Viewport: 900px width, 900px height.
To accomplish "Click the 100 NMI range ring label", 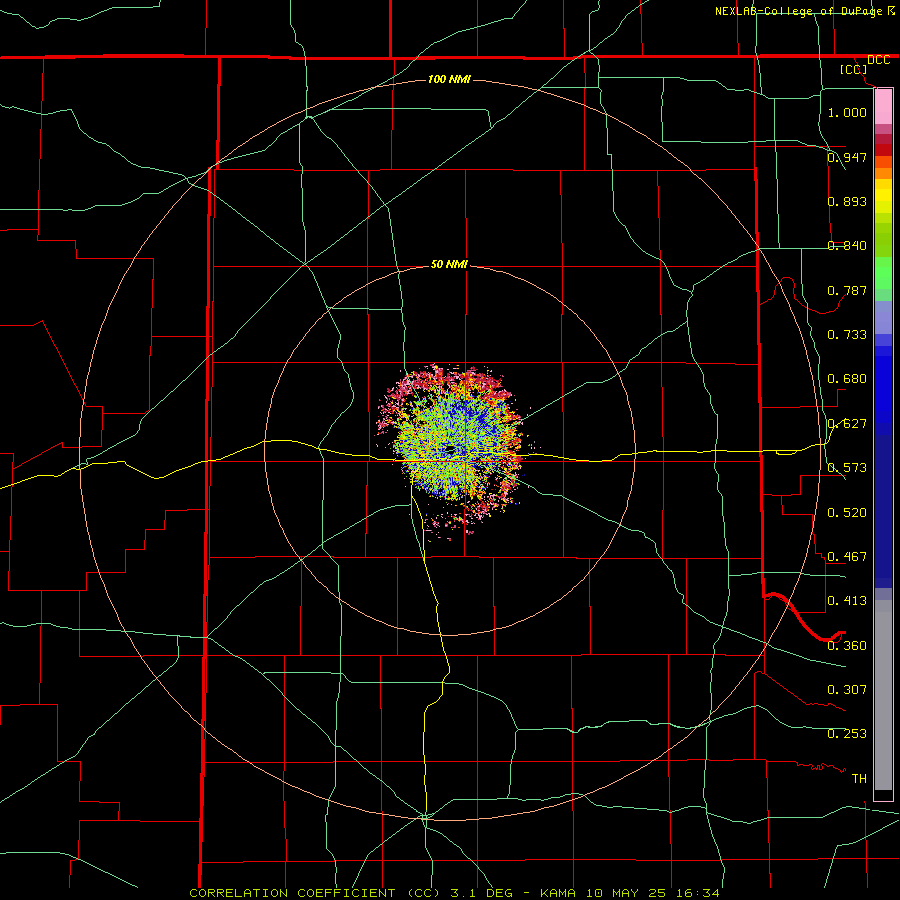I will tap(449, 79).
